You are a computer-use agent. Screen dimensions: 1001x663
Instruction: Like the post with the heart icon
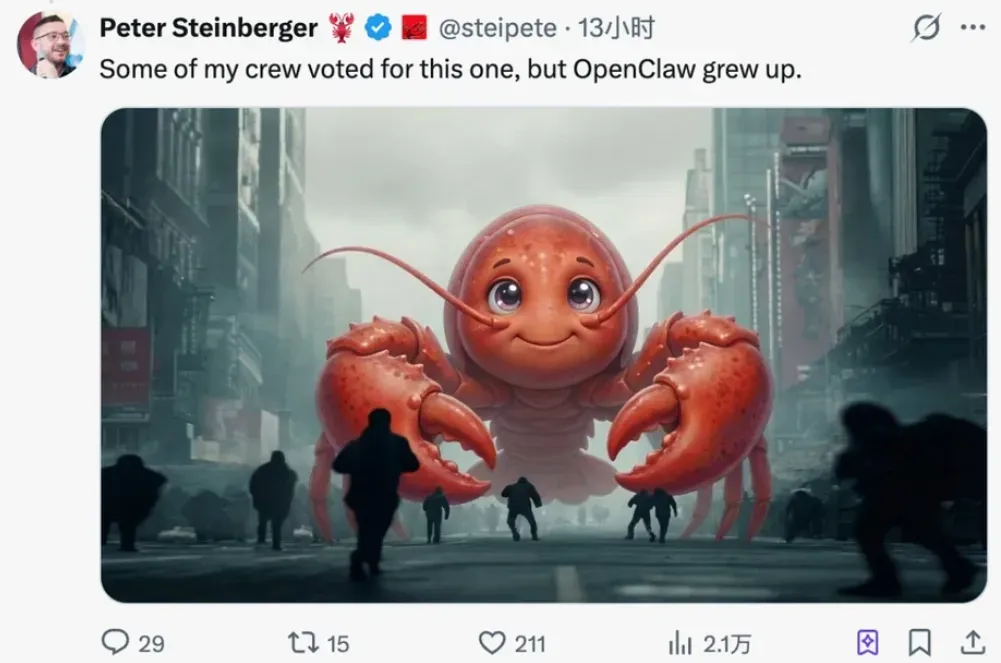(492, 643)
